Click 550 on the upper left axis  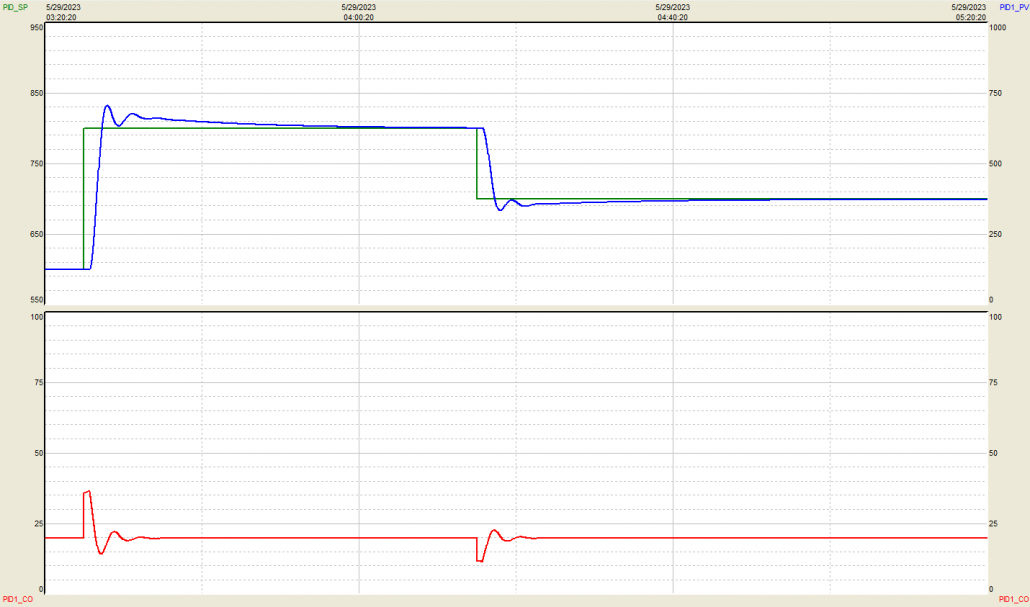(36, 299)
